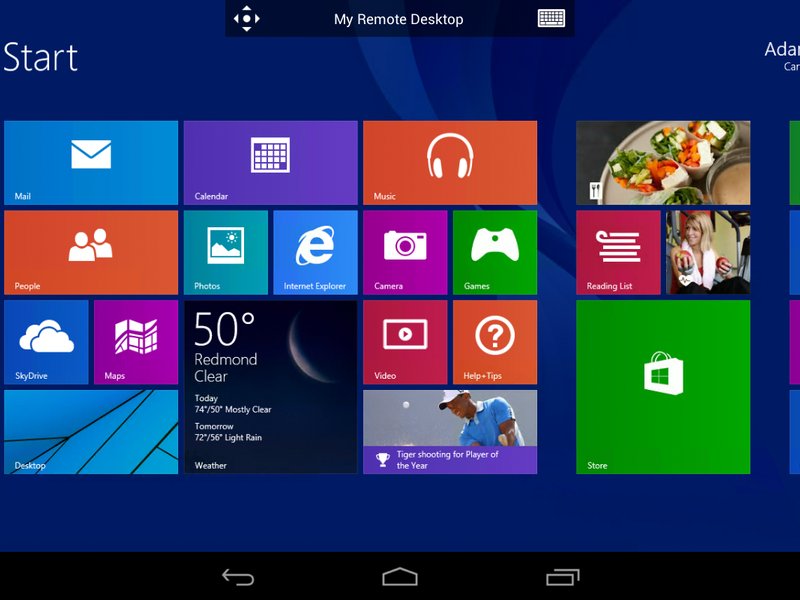Open the Reading List tile
Image resolution: width=800 pixels, height=600 pixels.
[x=618, y=253]
